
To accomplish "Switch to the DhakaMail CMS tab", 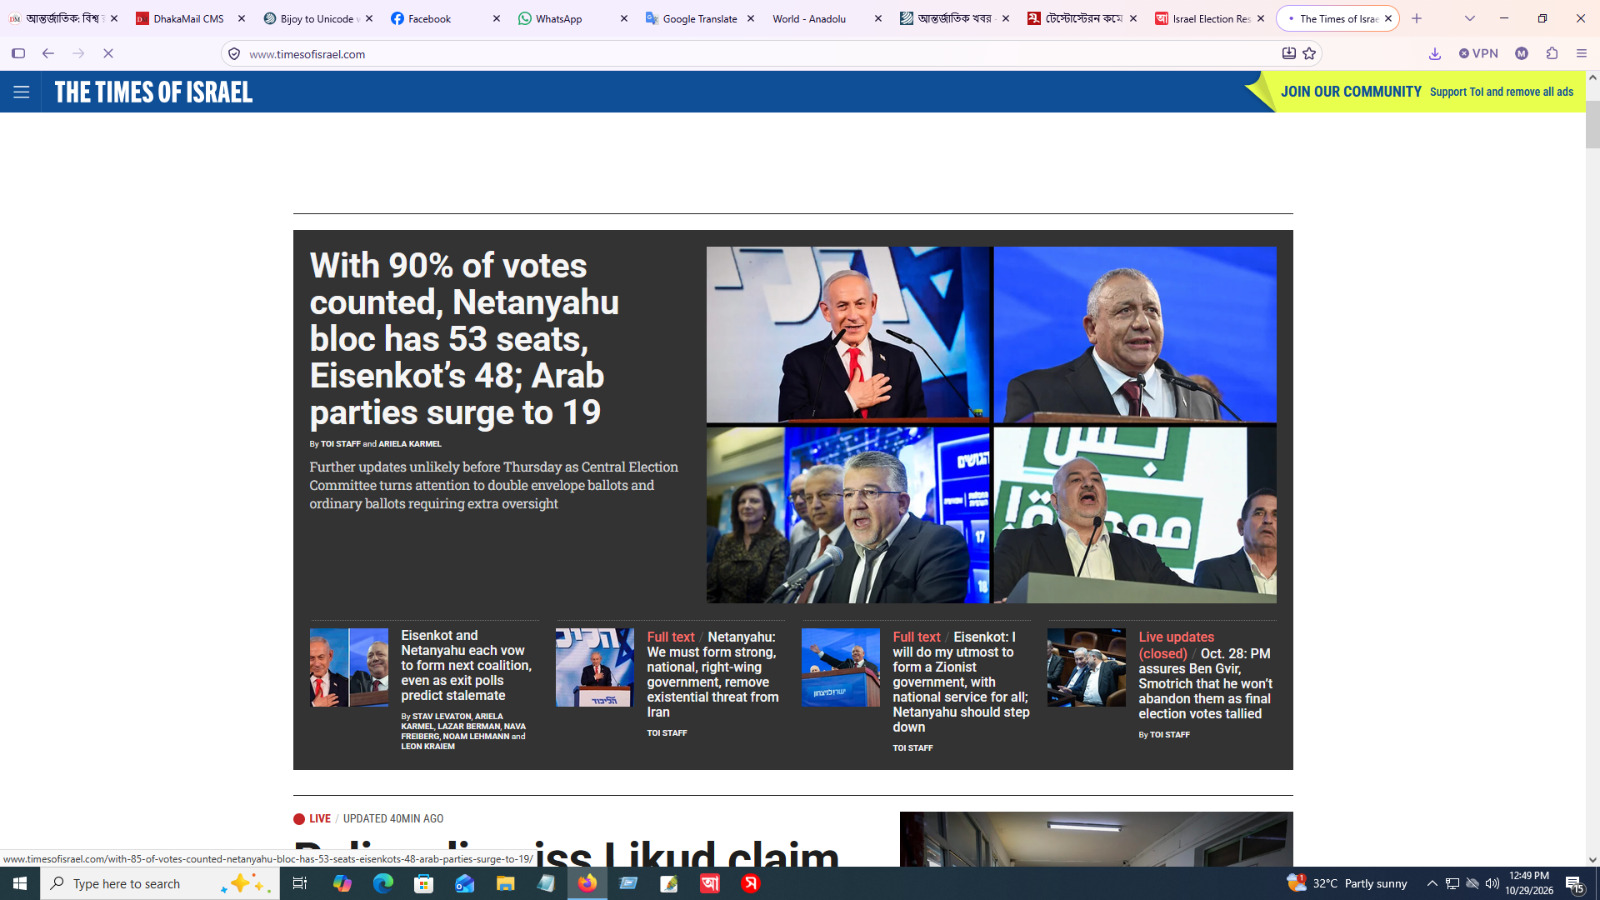I will pyautogui.click(x=190, y=18).
